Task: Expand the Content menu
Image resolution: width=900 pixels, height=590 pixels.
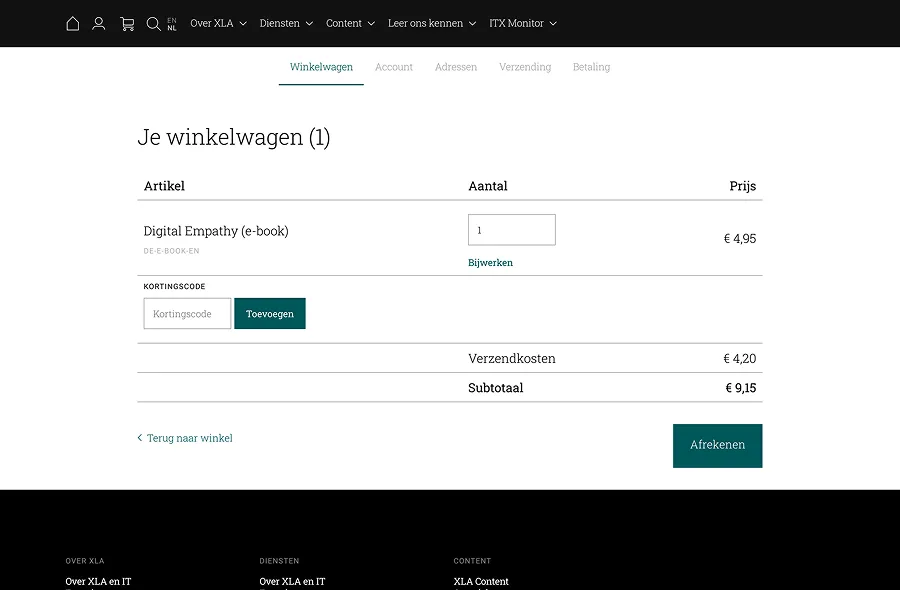Action: 350,24
